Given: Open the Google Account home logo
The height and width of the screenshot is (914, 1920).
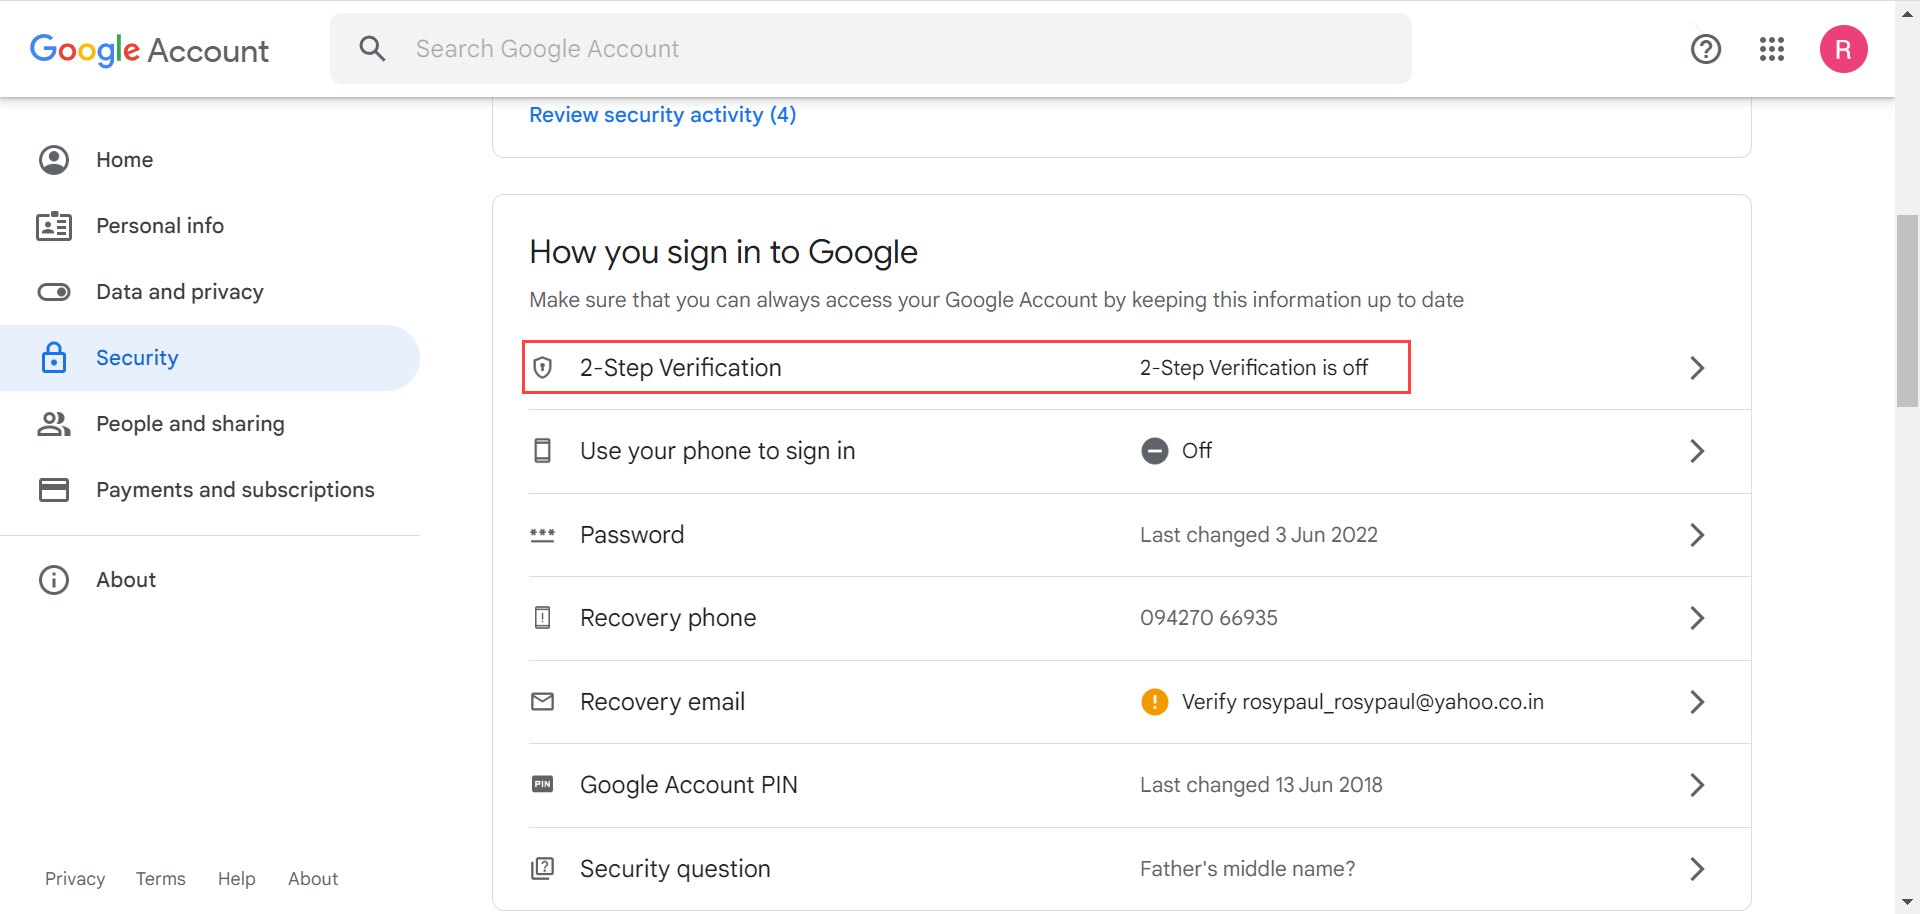Looking at the screenshot, I should click(149, 50).
